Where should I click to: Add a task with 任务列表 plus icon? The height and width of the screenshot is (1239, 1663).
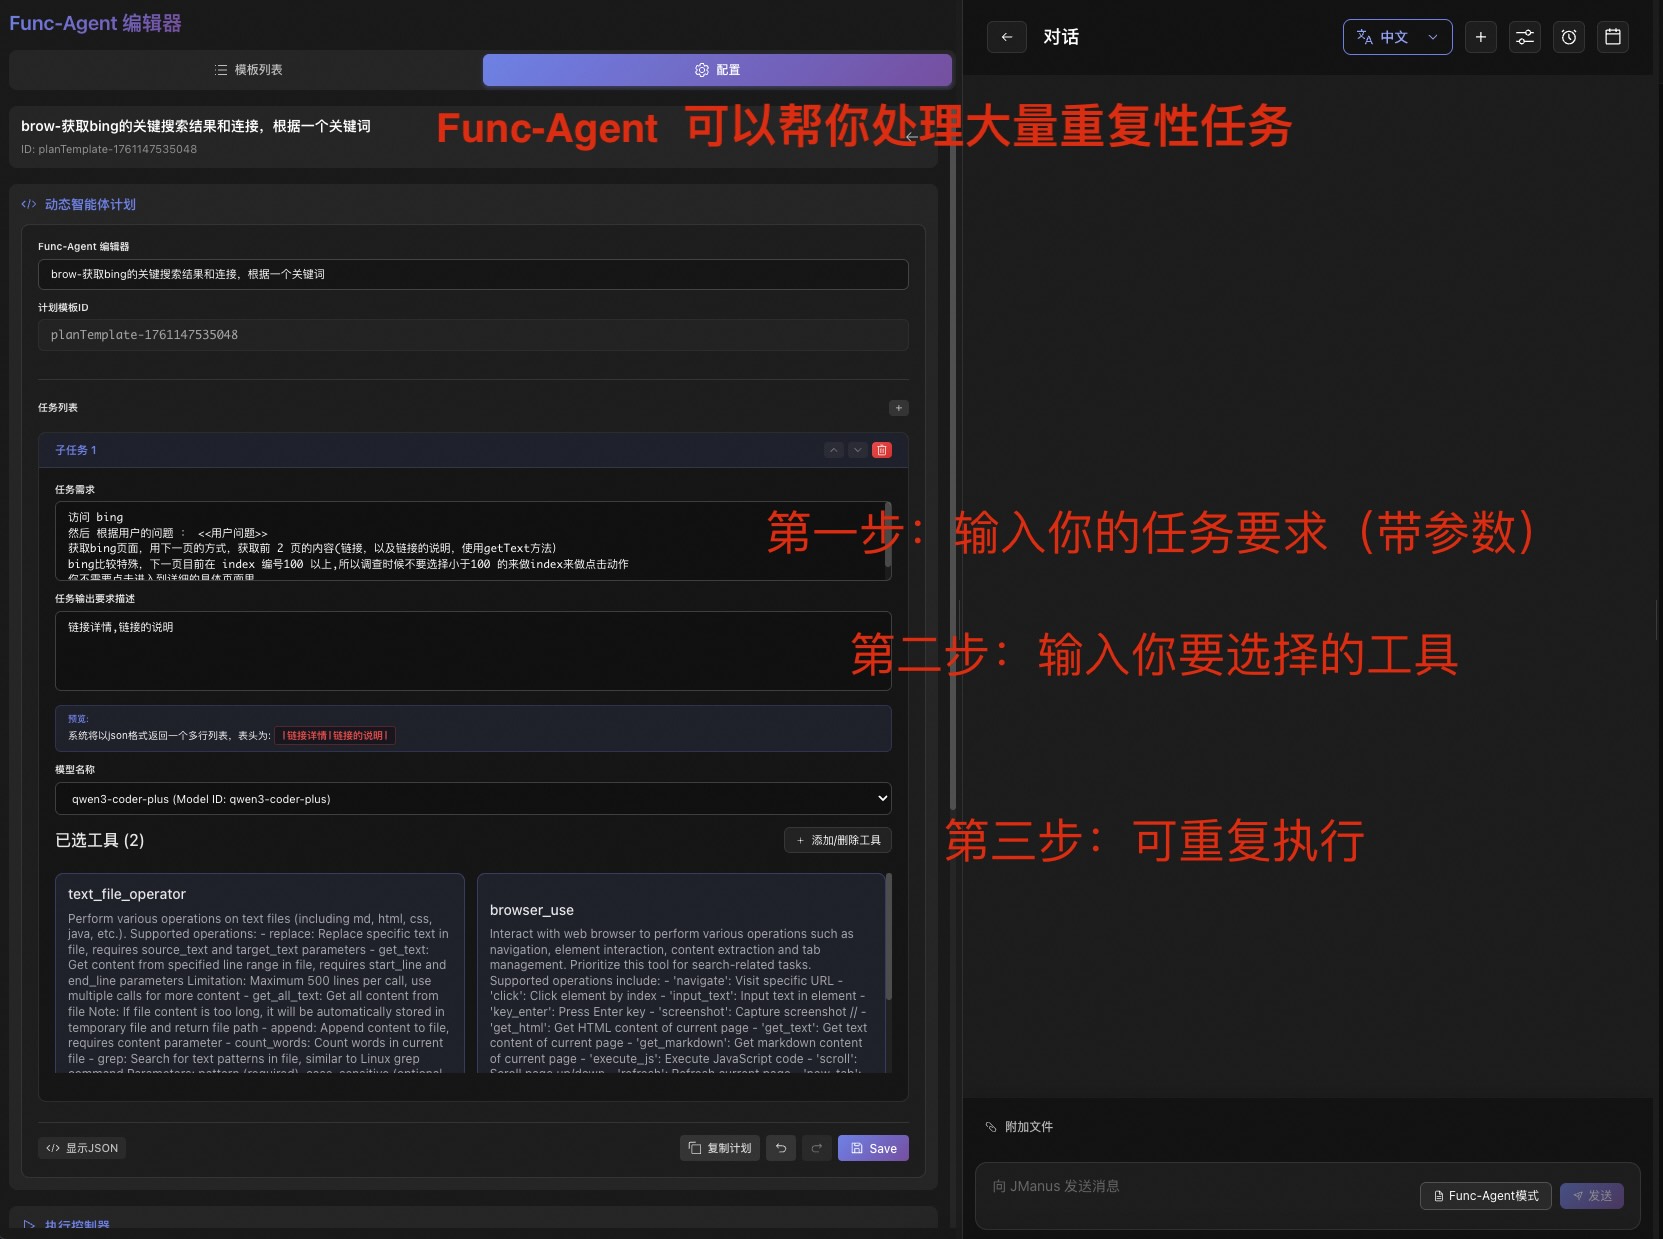[x=898, y=408]
